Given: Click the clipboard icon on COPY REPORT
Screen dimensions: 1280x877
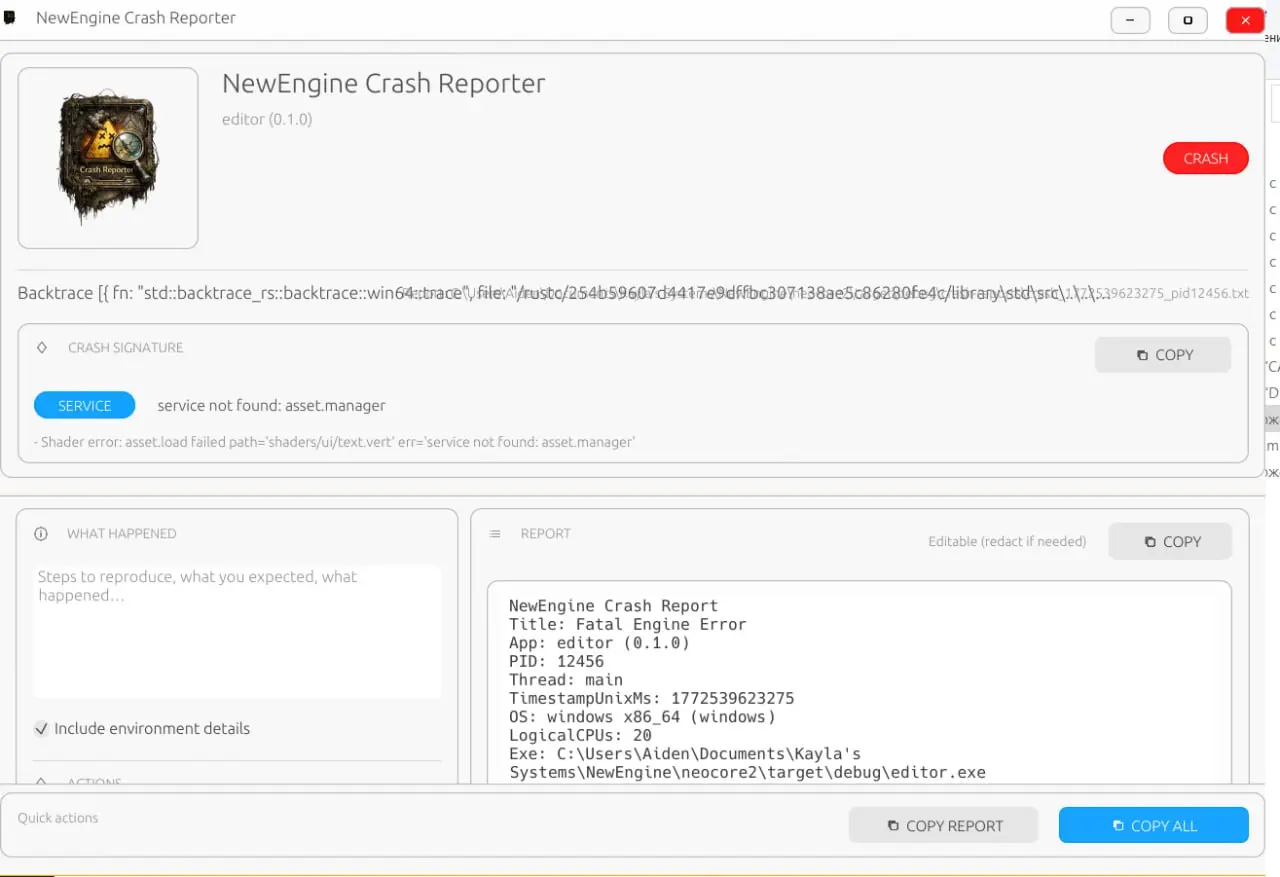Looking at the screenshot, I should (x=891, y=825).
